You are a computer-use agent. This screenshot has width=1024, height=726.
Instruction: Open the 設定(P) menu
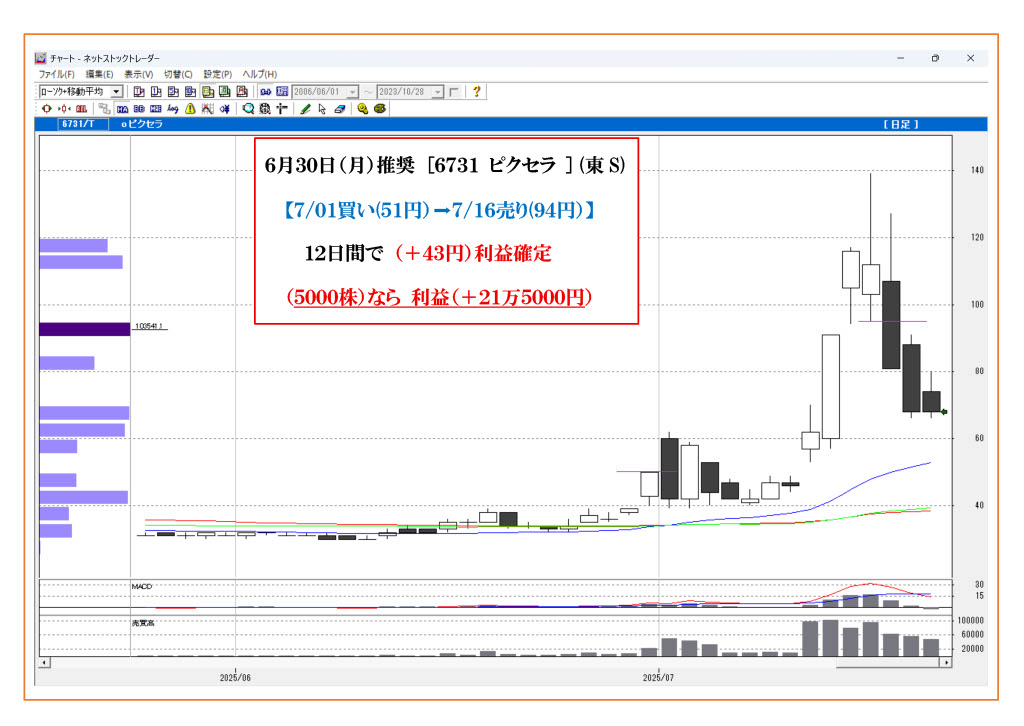(x=217, y=75)
